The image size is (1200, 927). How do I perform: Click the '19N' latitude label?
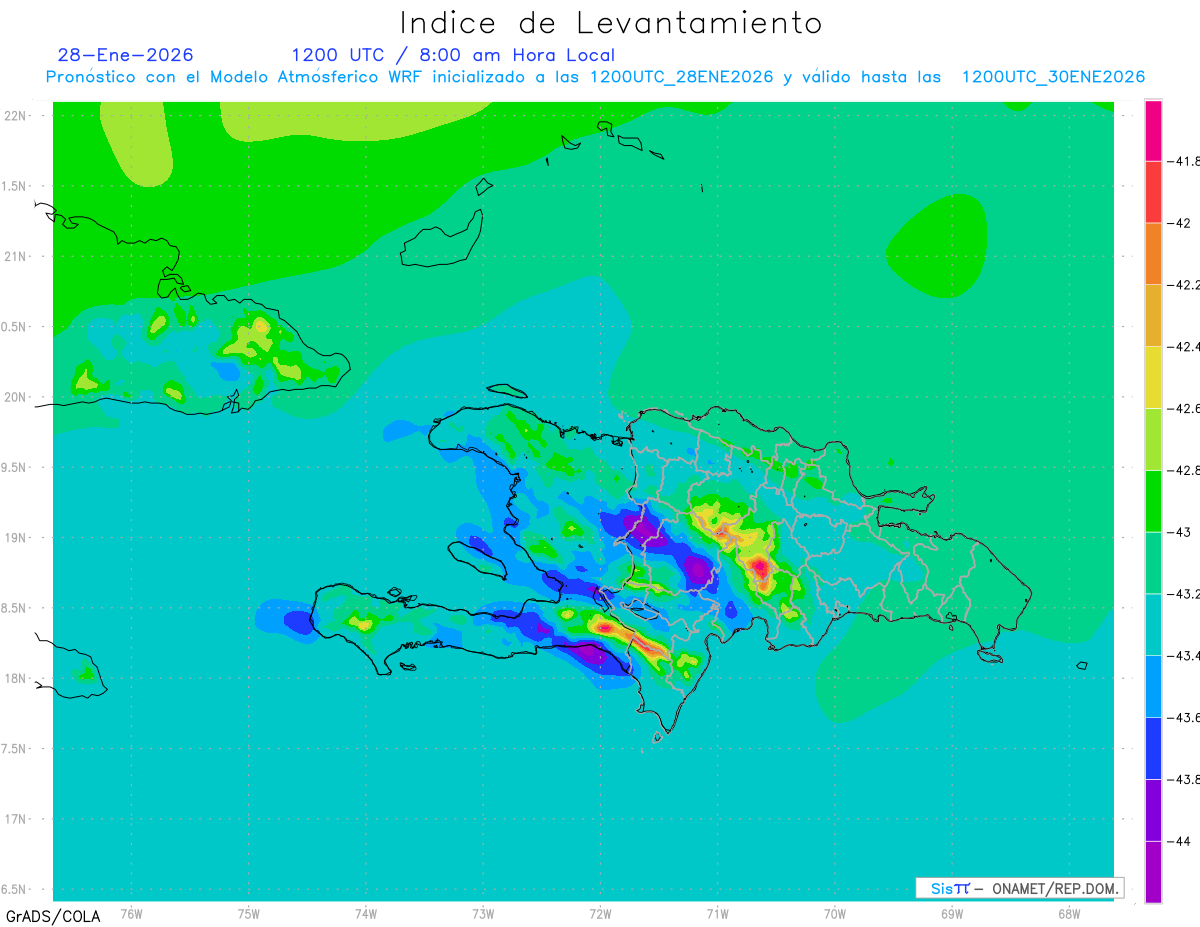15,538
